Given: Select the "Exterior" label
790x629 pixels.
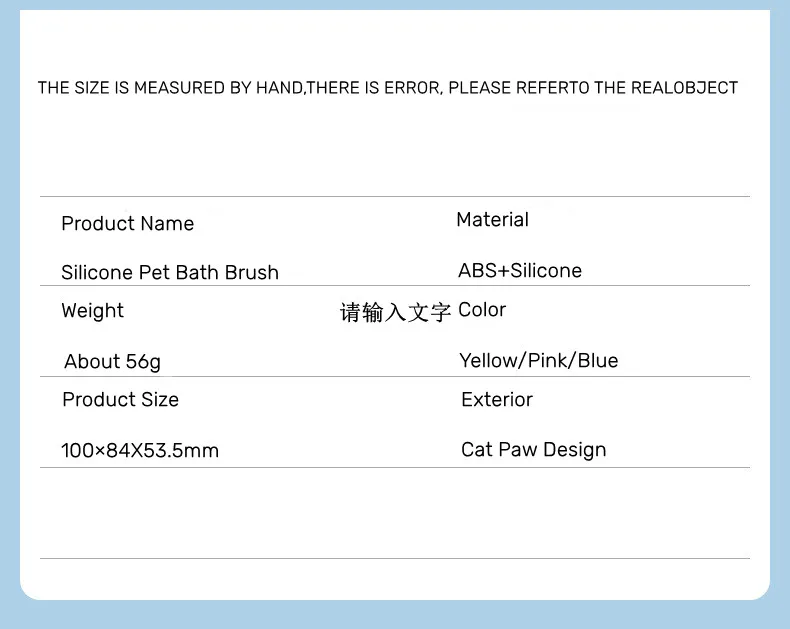Looking at the screenshot, I should click(497, 400).
